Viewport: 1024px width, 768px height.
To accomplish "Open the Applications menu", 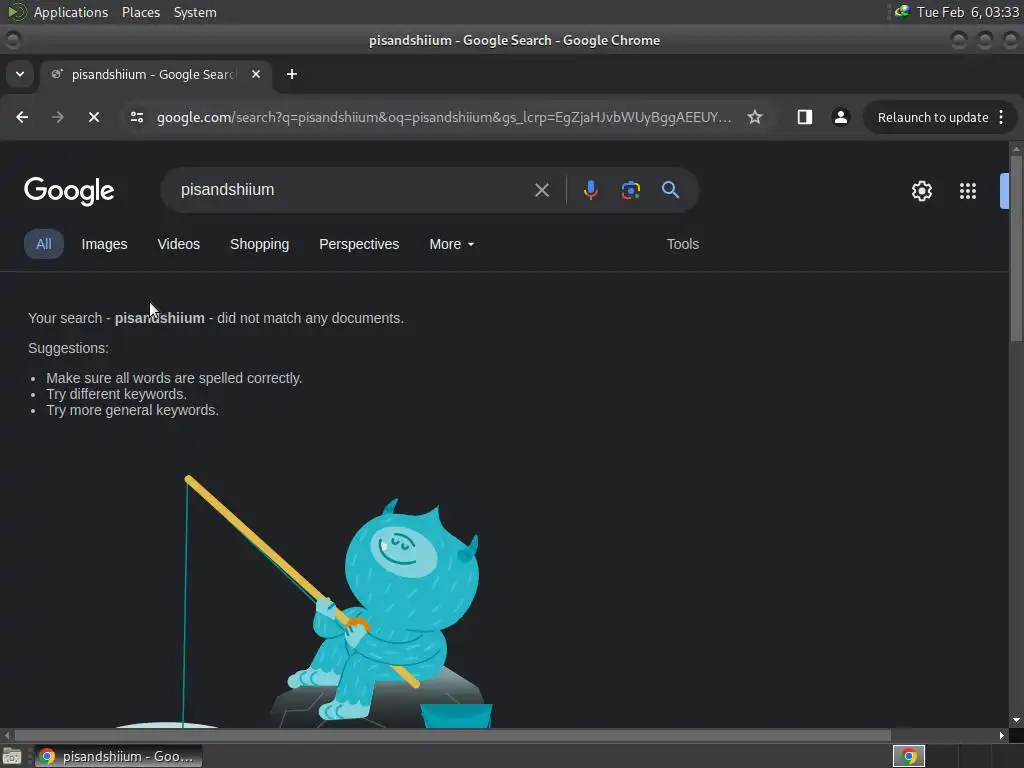I will pos(71,12).
